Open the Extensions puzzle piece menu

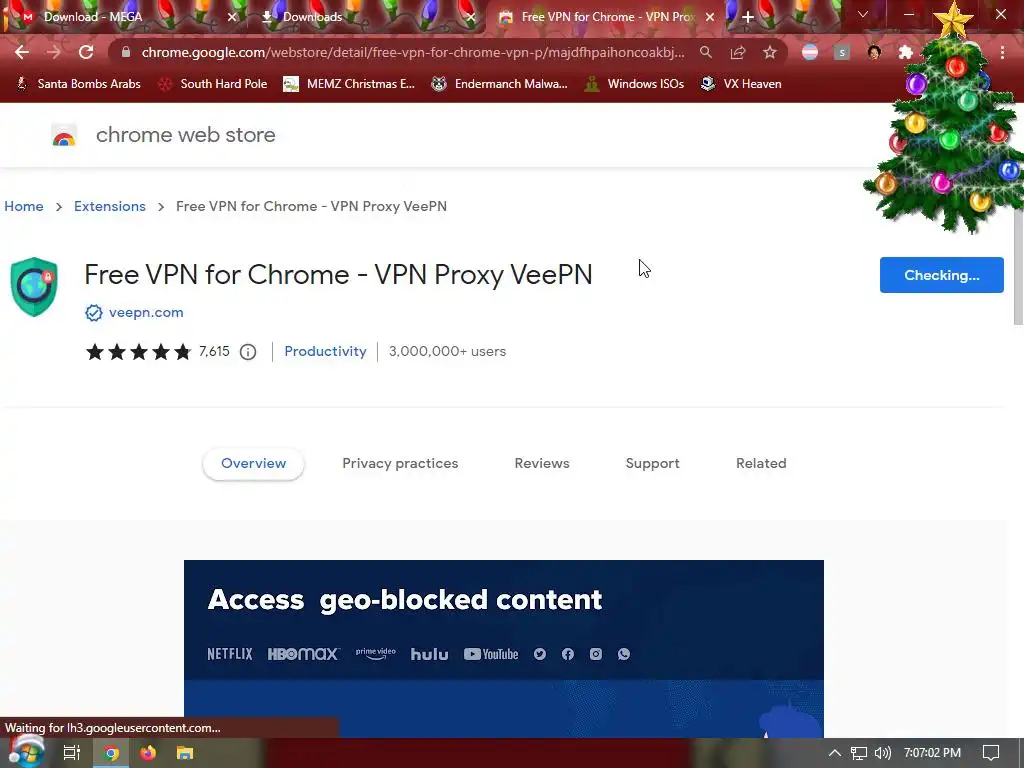(x=905, y=52)
